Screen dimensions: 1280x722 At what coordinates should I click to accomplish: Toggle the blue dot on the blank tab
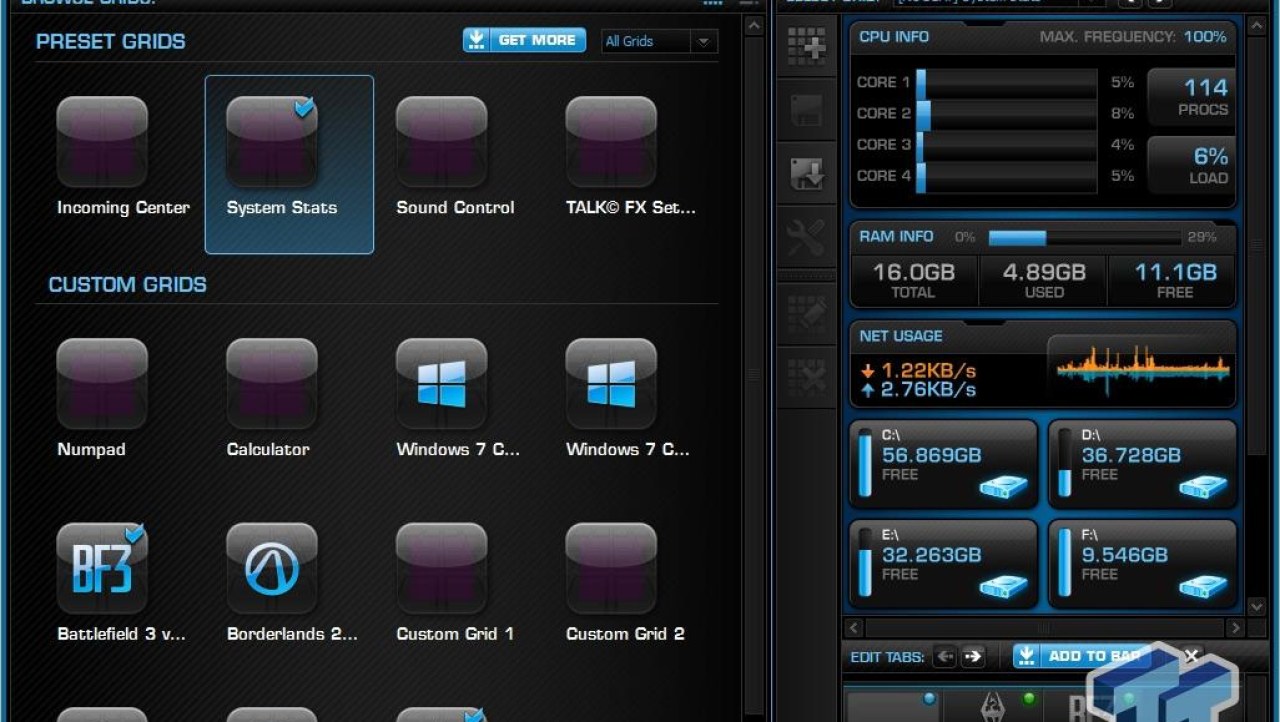click(930, 698)
